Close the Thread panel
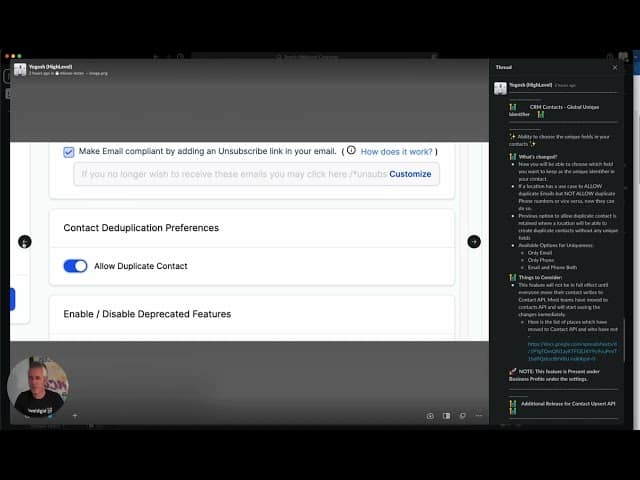This screenshot has width=640, height=480. [615, 67]
